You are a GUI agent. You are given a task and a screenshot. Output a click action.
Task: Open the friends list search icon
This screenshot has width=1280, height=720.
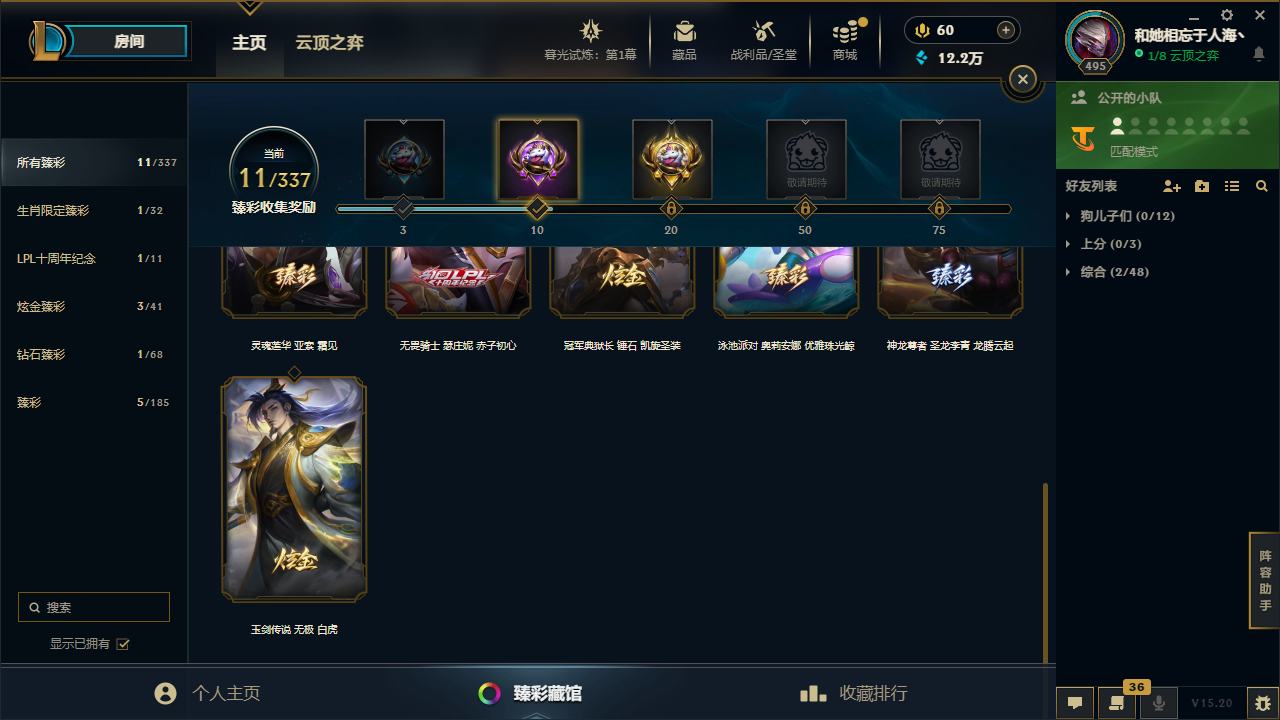point(1262,186)
